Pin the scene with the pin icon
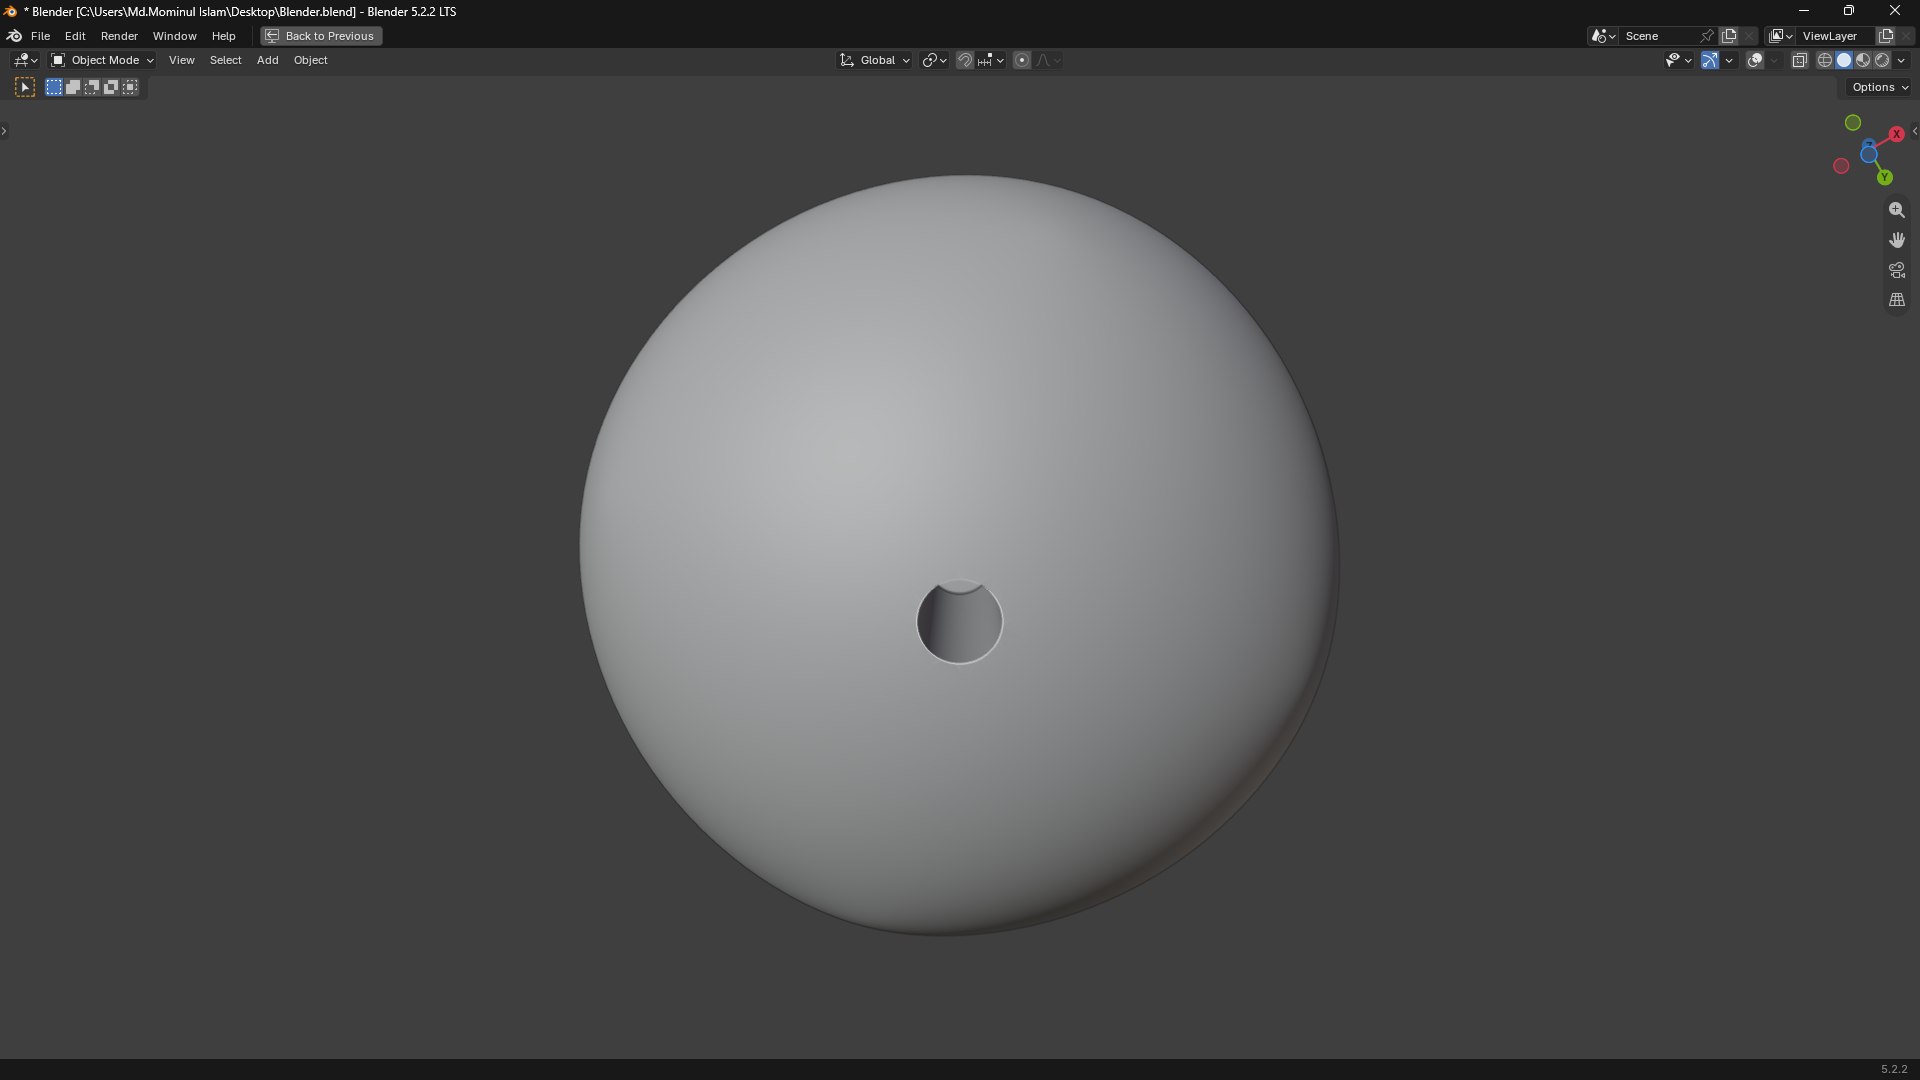1920x1080 pixels. pyautogui.click(x=1707, y=36)
